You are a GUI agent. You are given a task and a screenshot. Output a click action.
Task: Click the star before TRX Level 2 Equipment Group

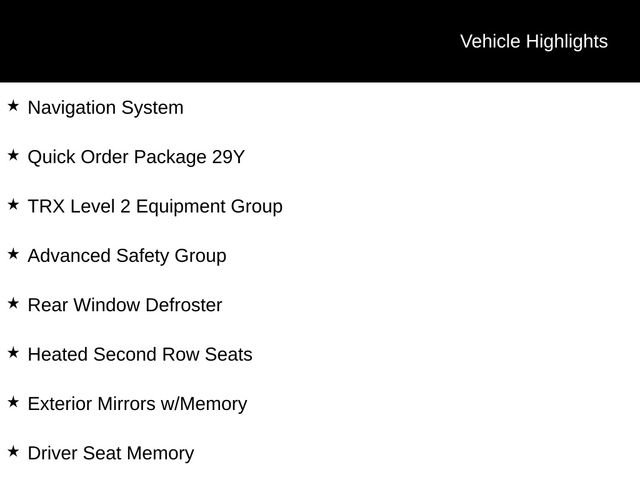pos(13,204)
